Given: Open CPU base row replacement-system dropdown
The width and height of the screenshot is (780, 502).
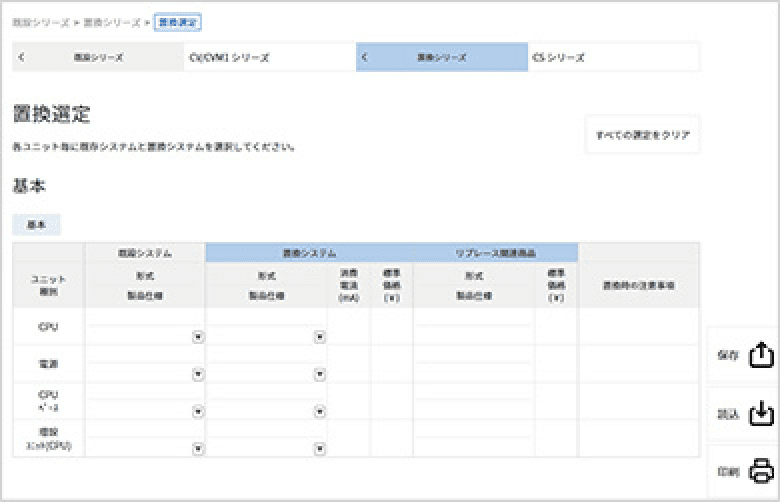Looking at the screenshot, I should point(320,411).
